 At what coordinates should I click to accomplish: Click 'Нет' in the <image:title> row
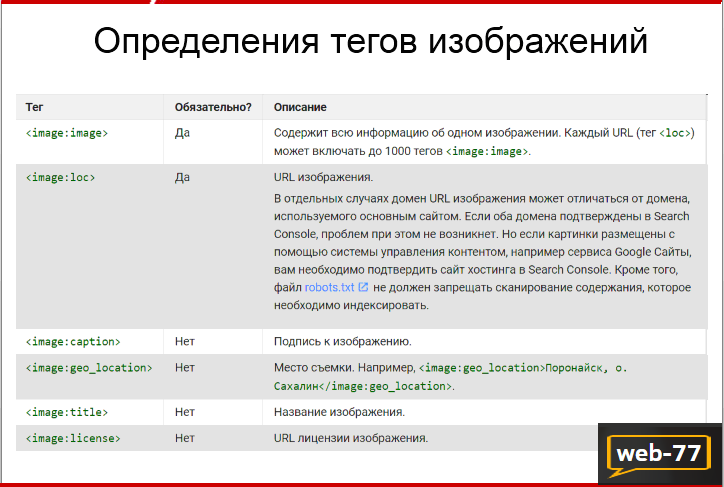pyautogui.click(x=185, y=412)
